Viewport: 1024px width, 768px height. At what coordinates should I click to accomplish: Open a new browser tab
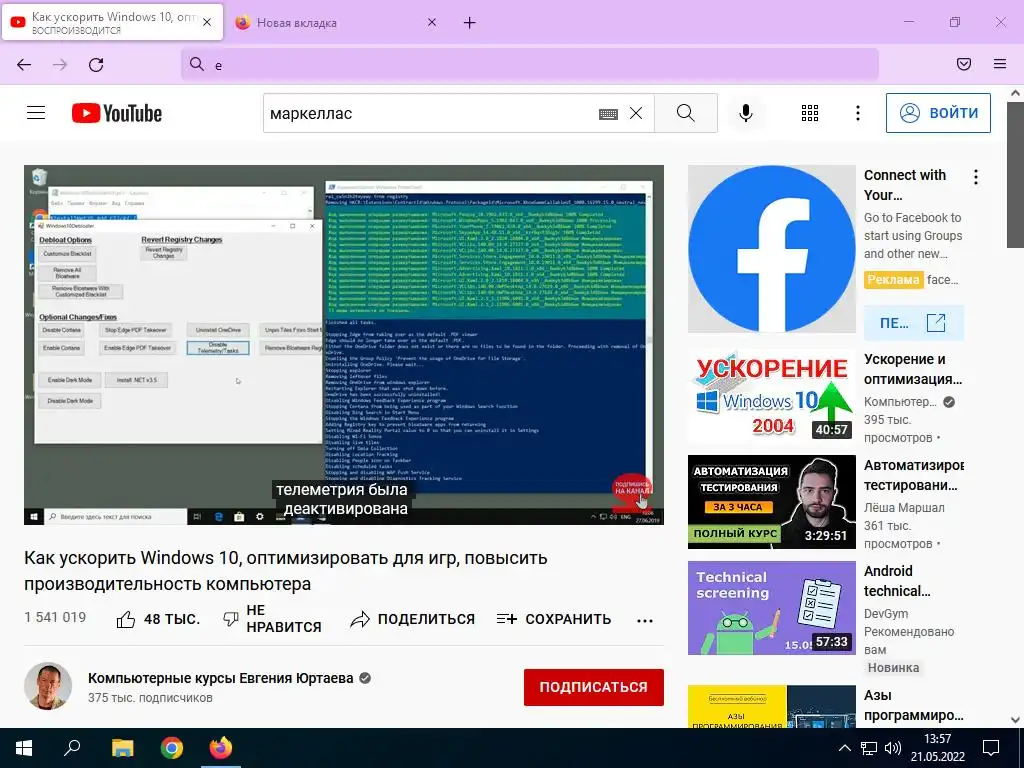click(470, 23)
